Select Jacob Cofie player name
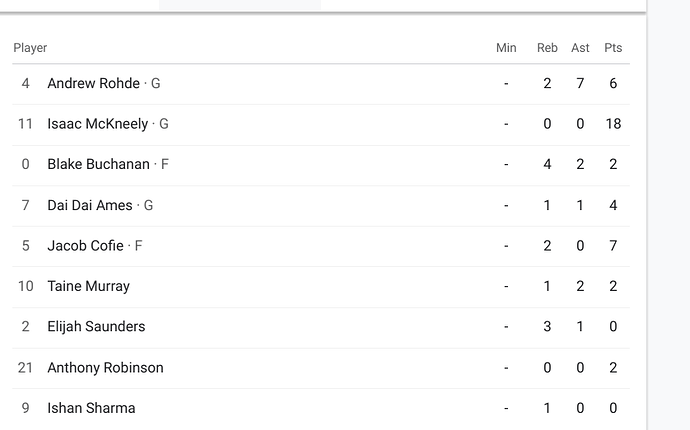This screenshot has width=690, height=430. 85,245
